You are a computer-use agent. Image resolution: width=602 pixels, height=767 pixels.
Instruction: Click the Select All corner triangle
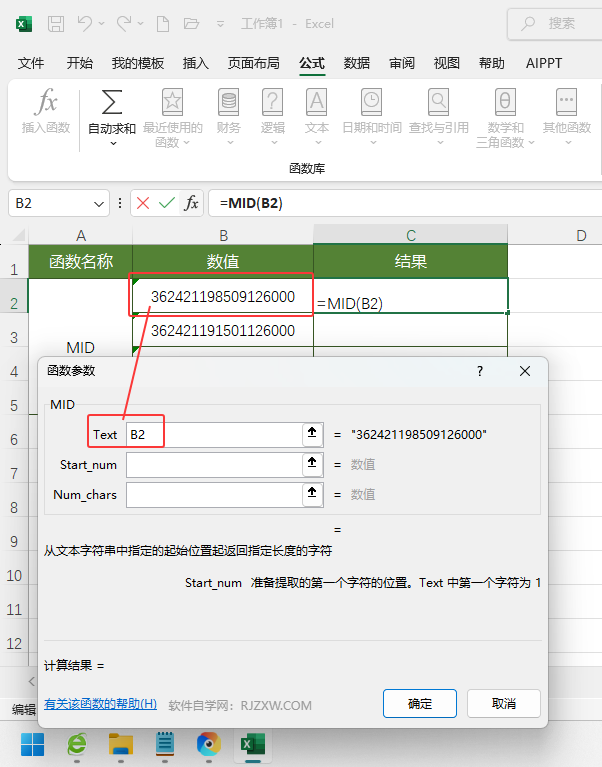click(19, 235)
